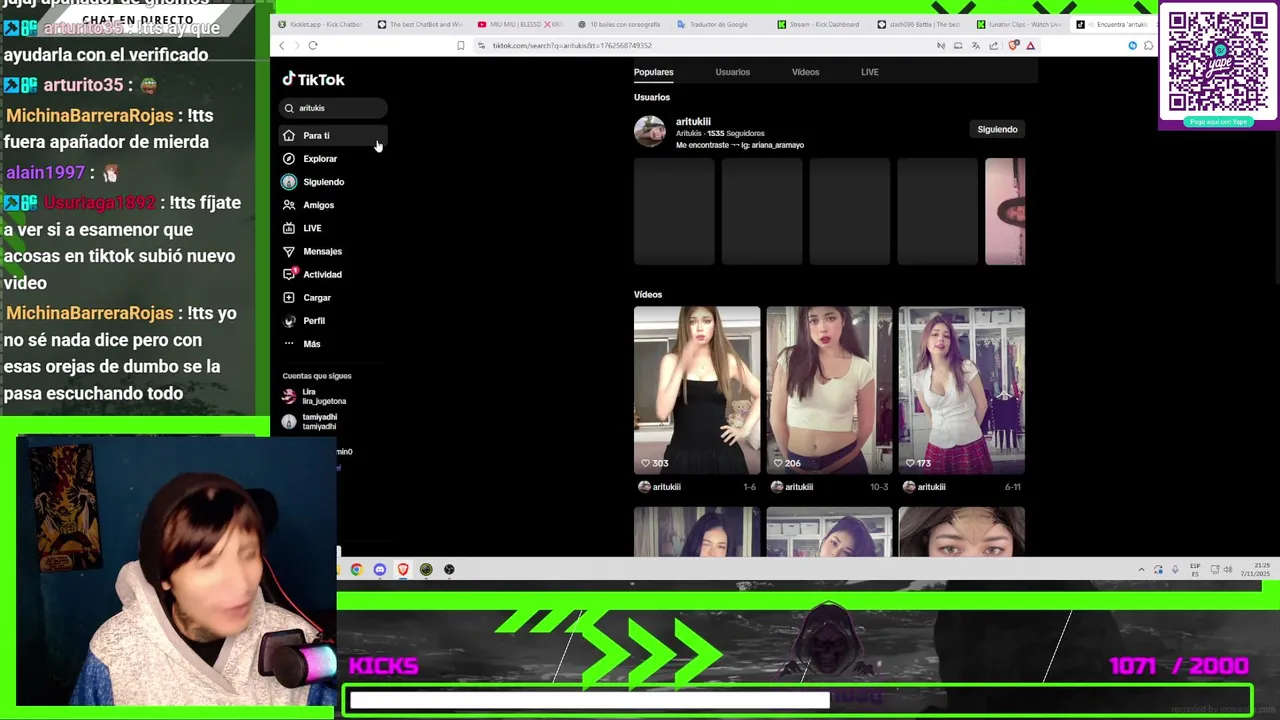Click Brave Shields icon in address bar

(1014, 45)
